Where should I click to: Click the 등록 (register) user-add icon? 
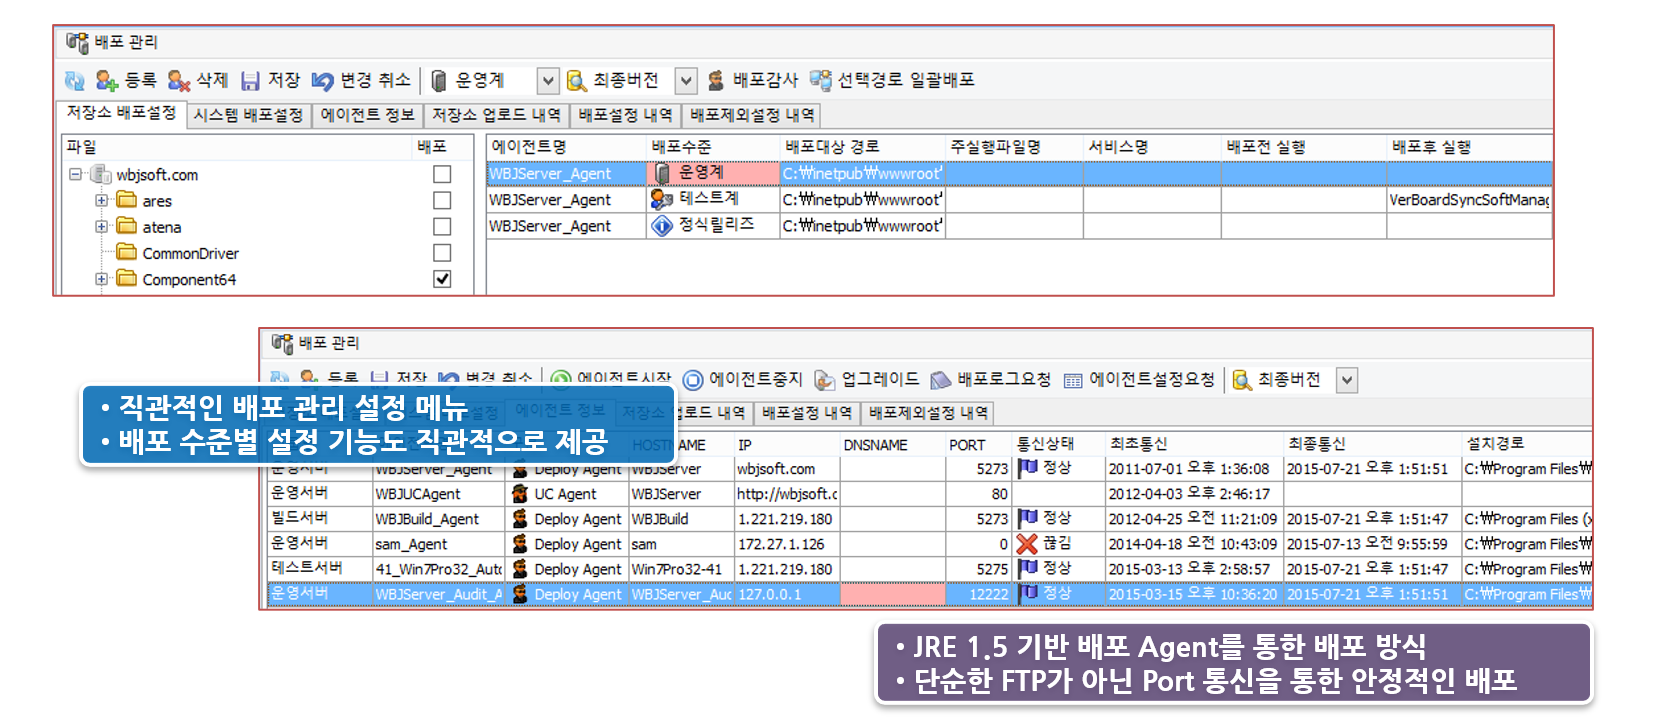[x=107, y=81]
